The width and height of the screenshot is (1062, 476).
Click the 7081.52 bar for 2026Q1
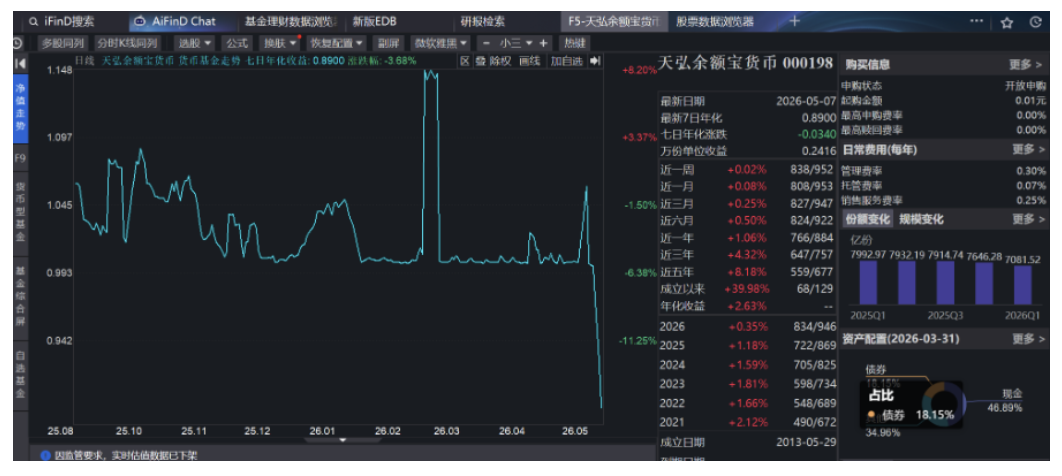pyautogui.click(x=1023, y=286)
